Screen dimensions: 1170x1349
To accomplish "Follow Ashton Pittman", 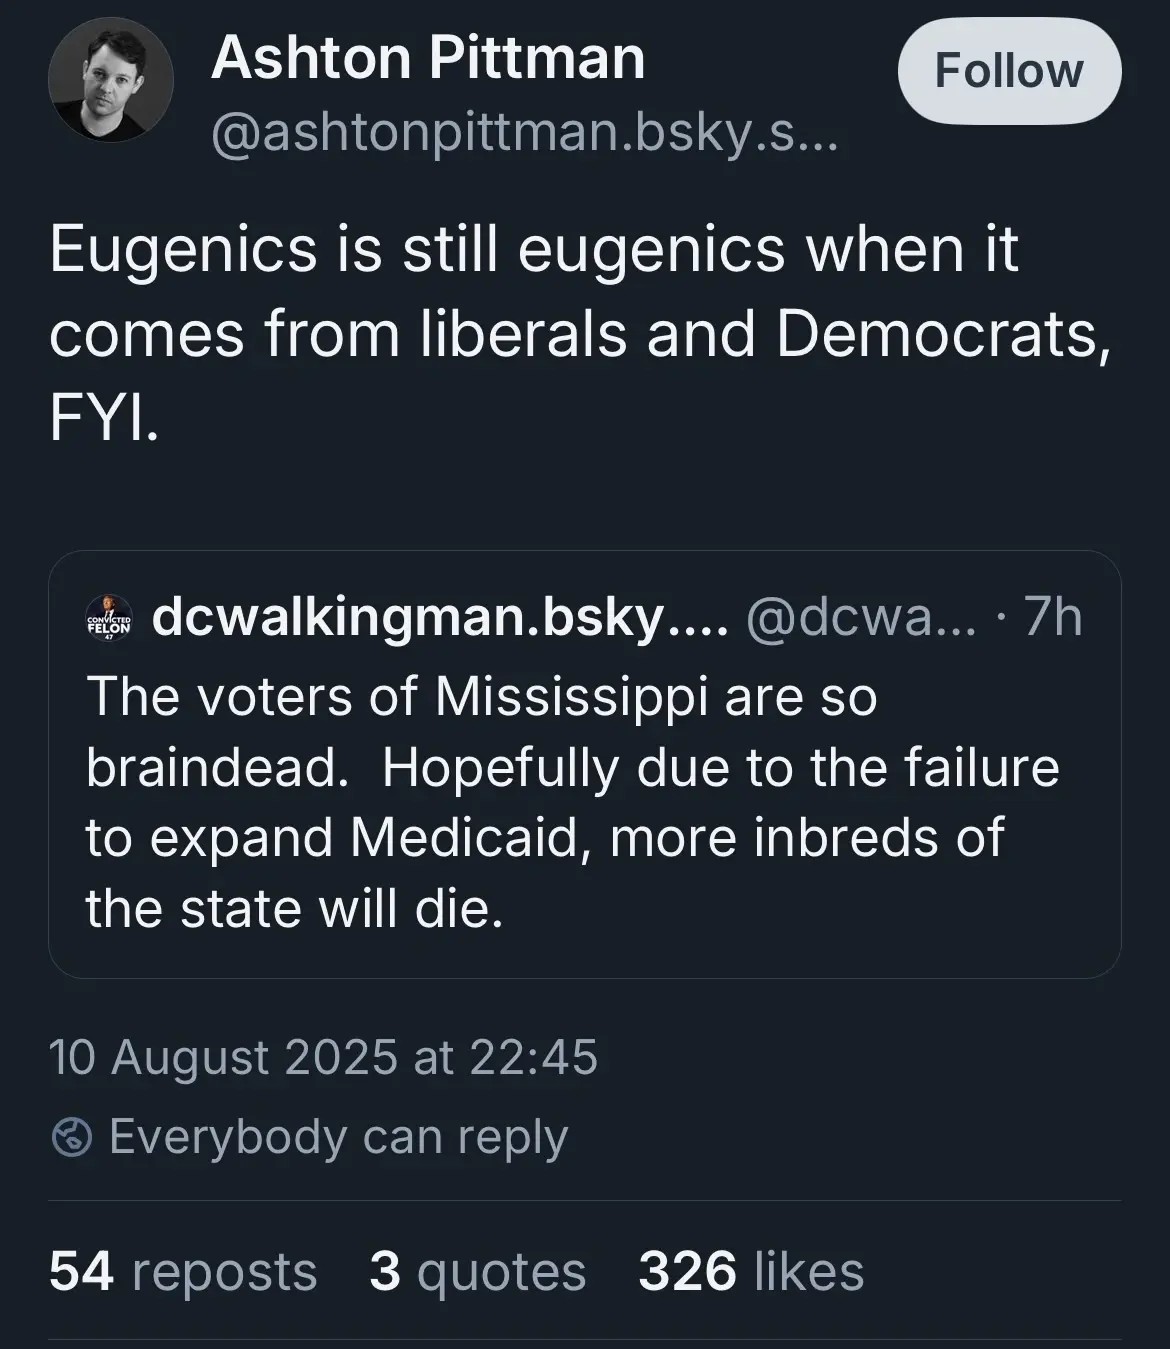I will tap(1008, 71).
